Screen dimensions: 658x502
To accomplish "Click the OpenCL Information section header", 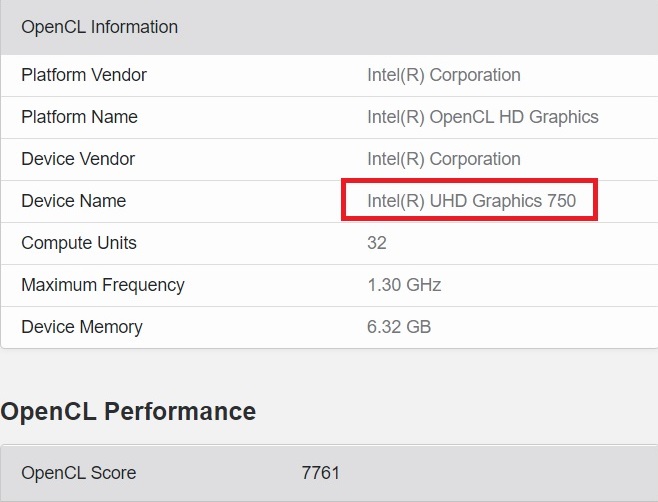I will [99, 27].
